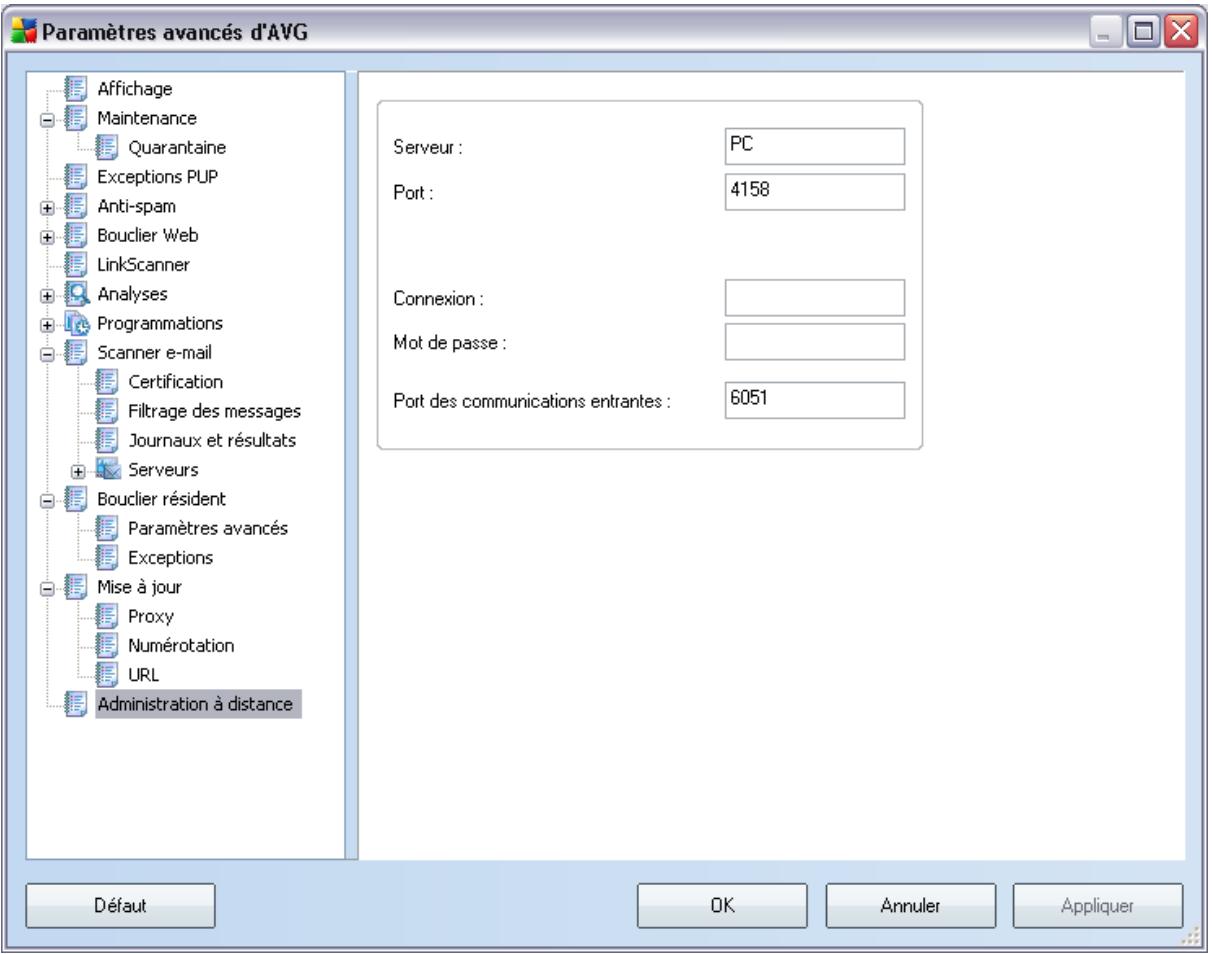Click the Administration à distance icon
The image size is (1212, 954).
click(x=74, y=702)
